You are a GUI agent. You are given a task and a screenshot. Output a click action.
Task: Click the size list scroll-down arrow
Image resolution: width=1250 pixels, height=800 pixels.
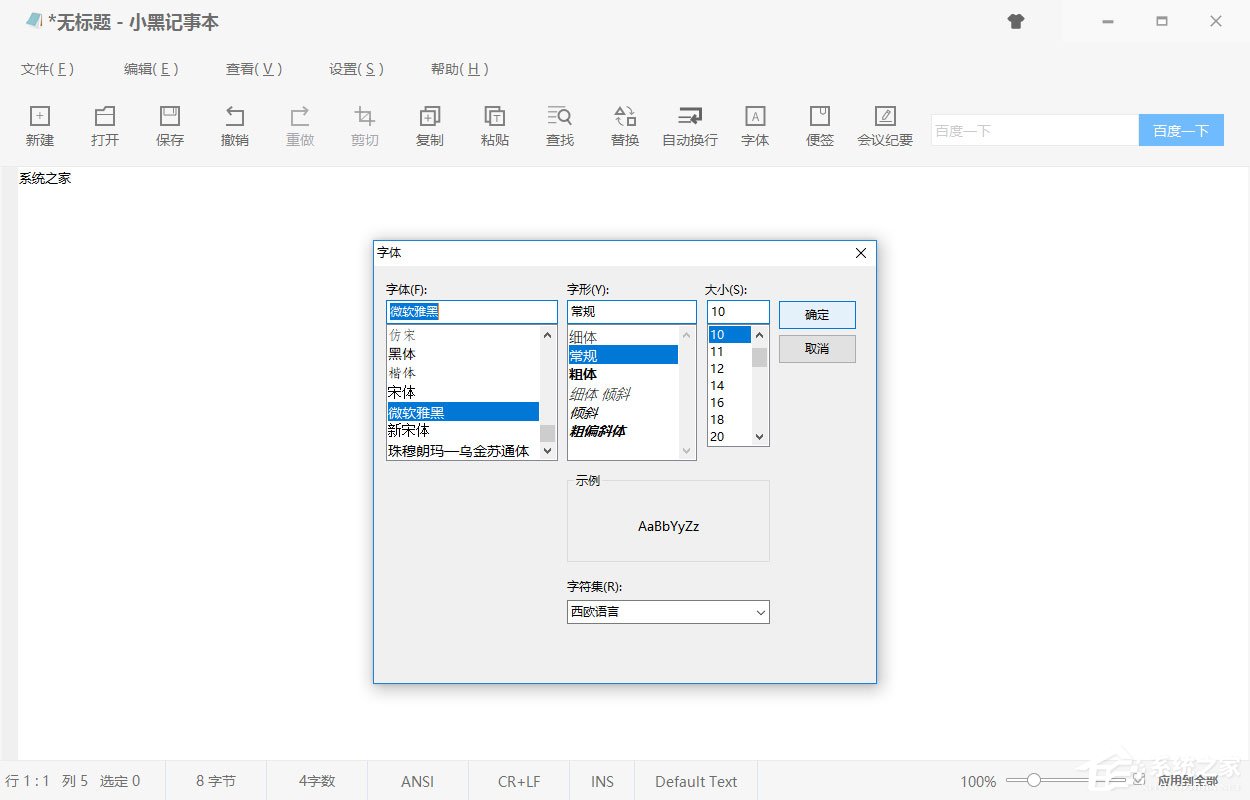click(x=759, y=437)
